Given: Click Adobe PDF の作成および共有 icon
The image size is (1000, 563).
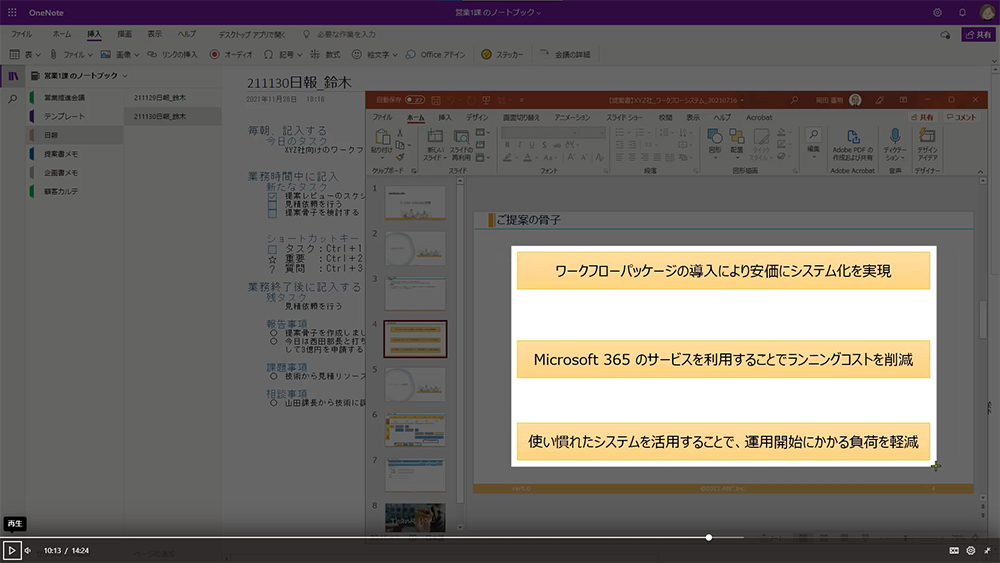Looking at the screenshot, I should [853, 136].
